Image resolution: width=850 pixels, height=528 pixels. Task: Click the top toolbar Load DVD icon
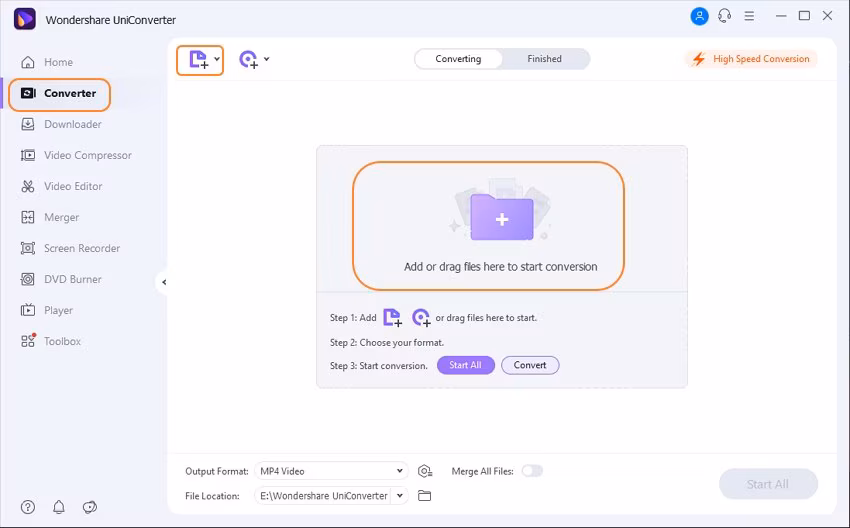[248, 59]
